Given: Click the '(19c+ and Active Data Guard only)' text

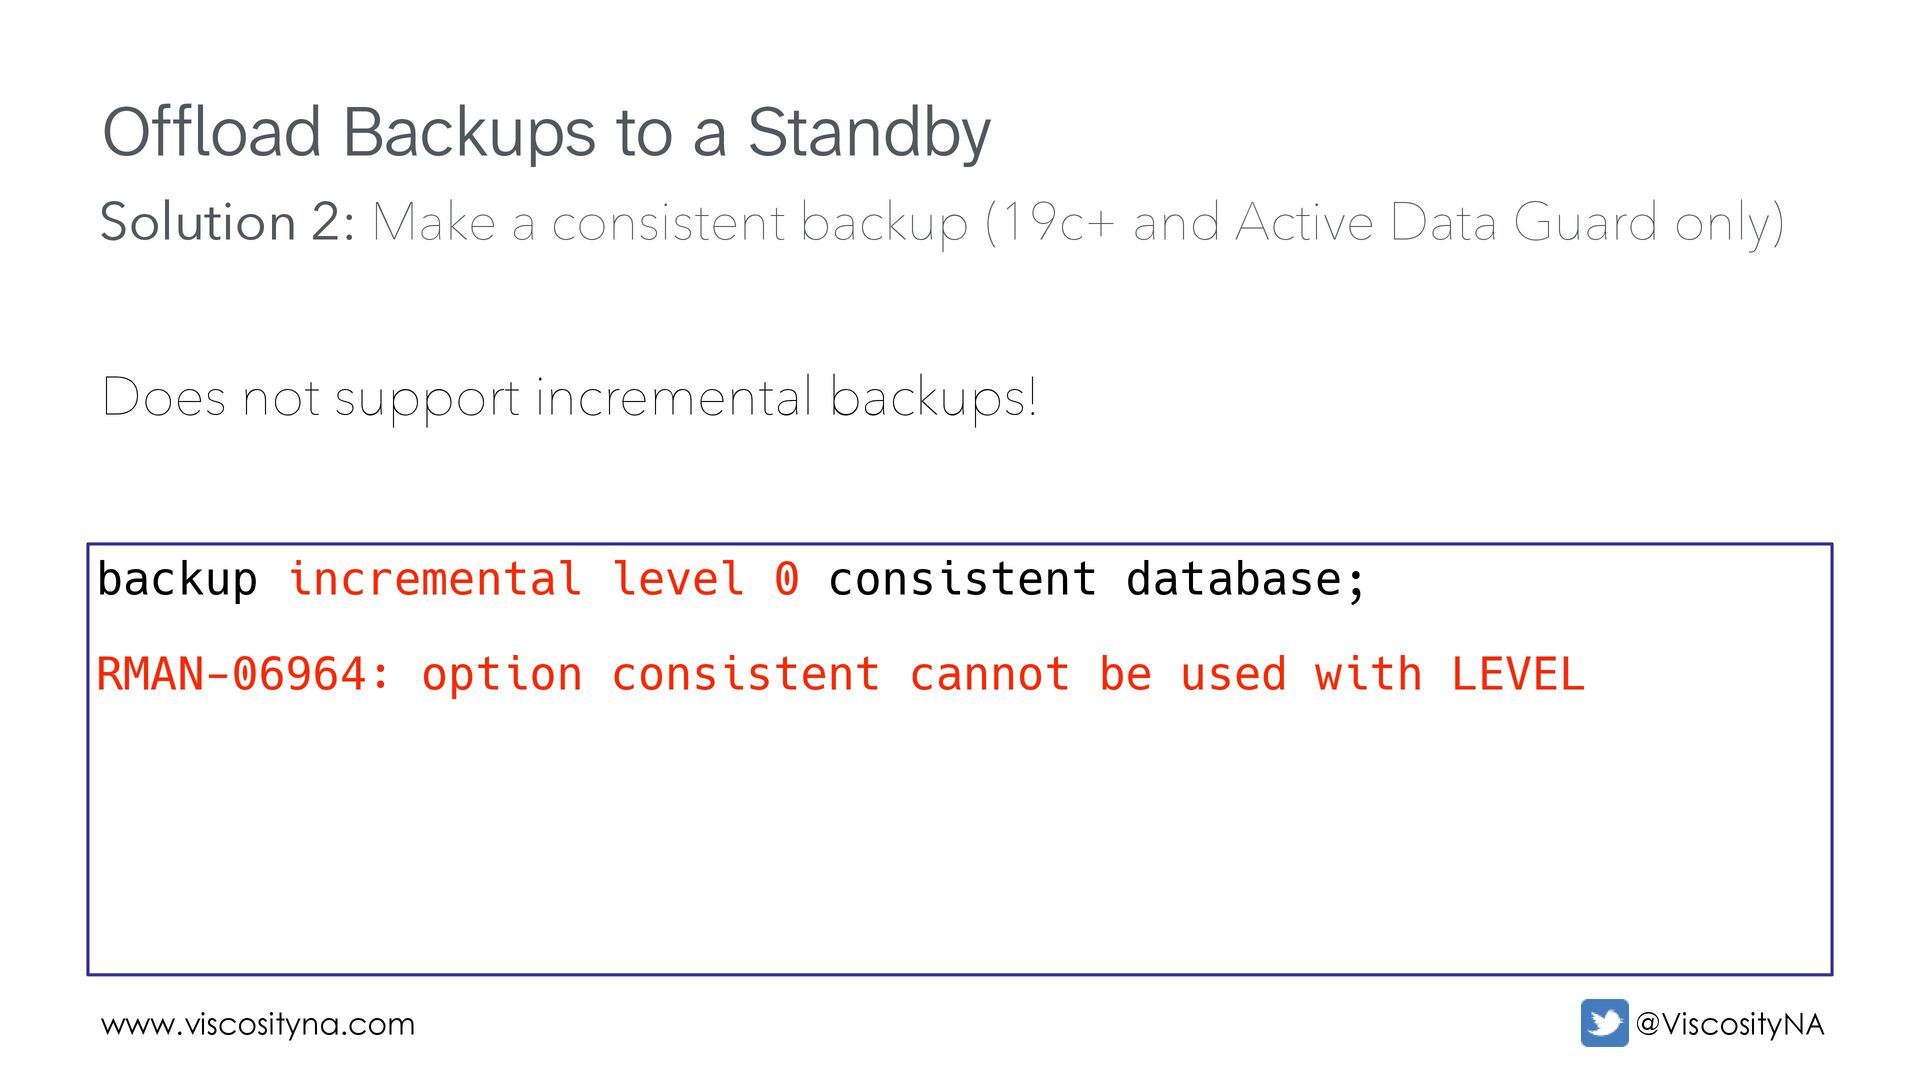Looking at the screenshot, I should [x=1385, y=223].
